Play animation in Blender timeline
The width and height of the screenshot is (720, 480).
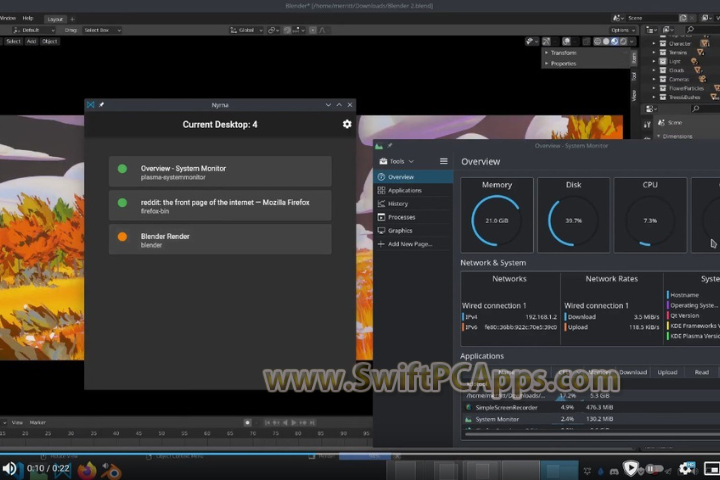(294, 423)
